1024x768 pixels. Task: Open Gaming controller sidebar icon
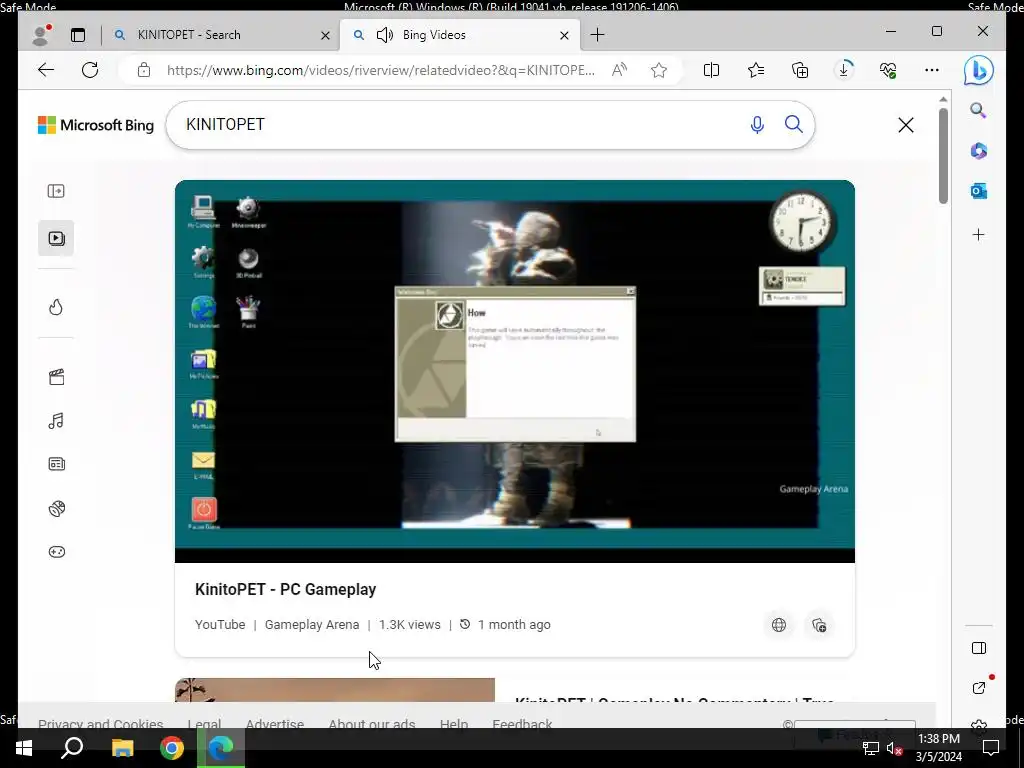(x=56, y=552)
